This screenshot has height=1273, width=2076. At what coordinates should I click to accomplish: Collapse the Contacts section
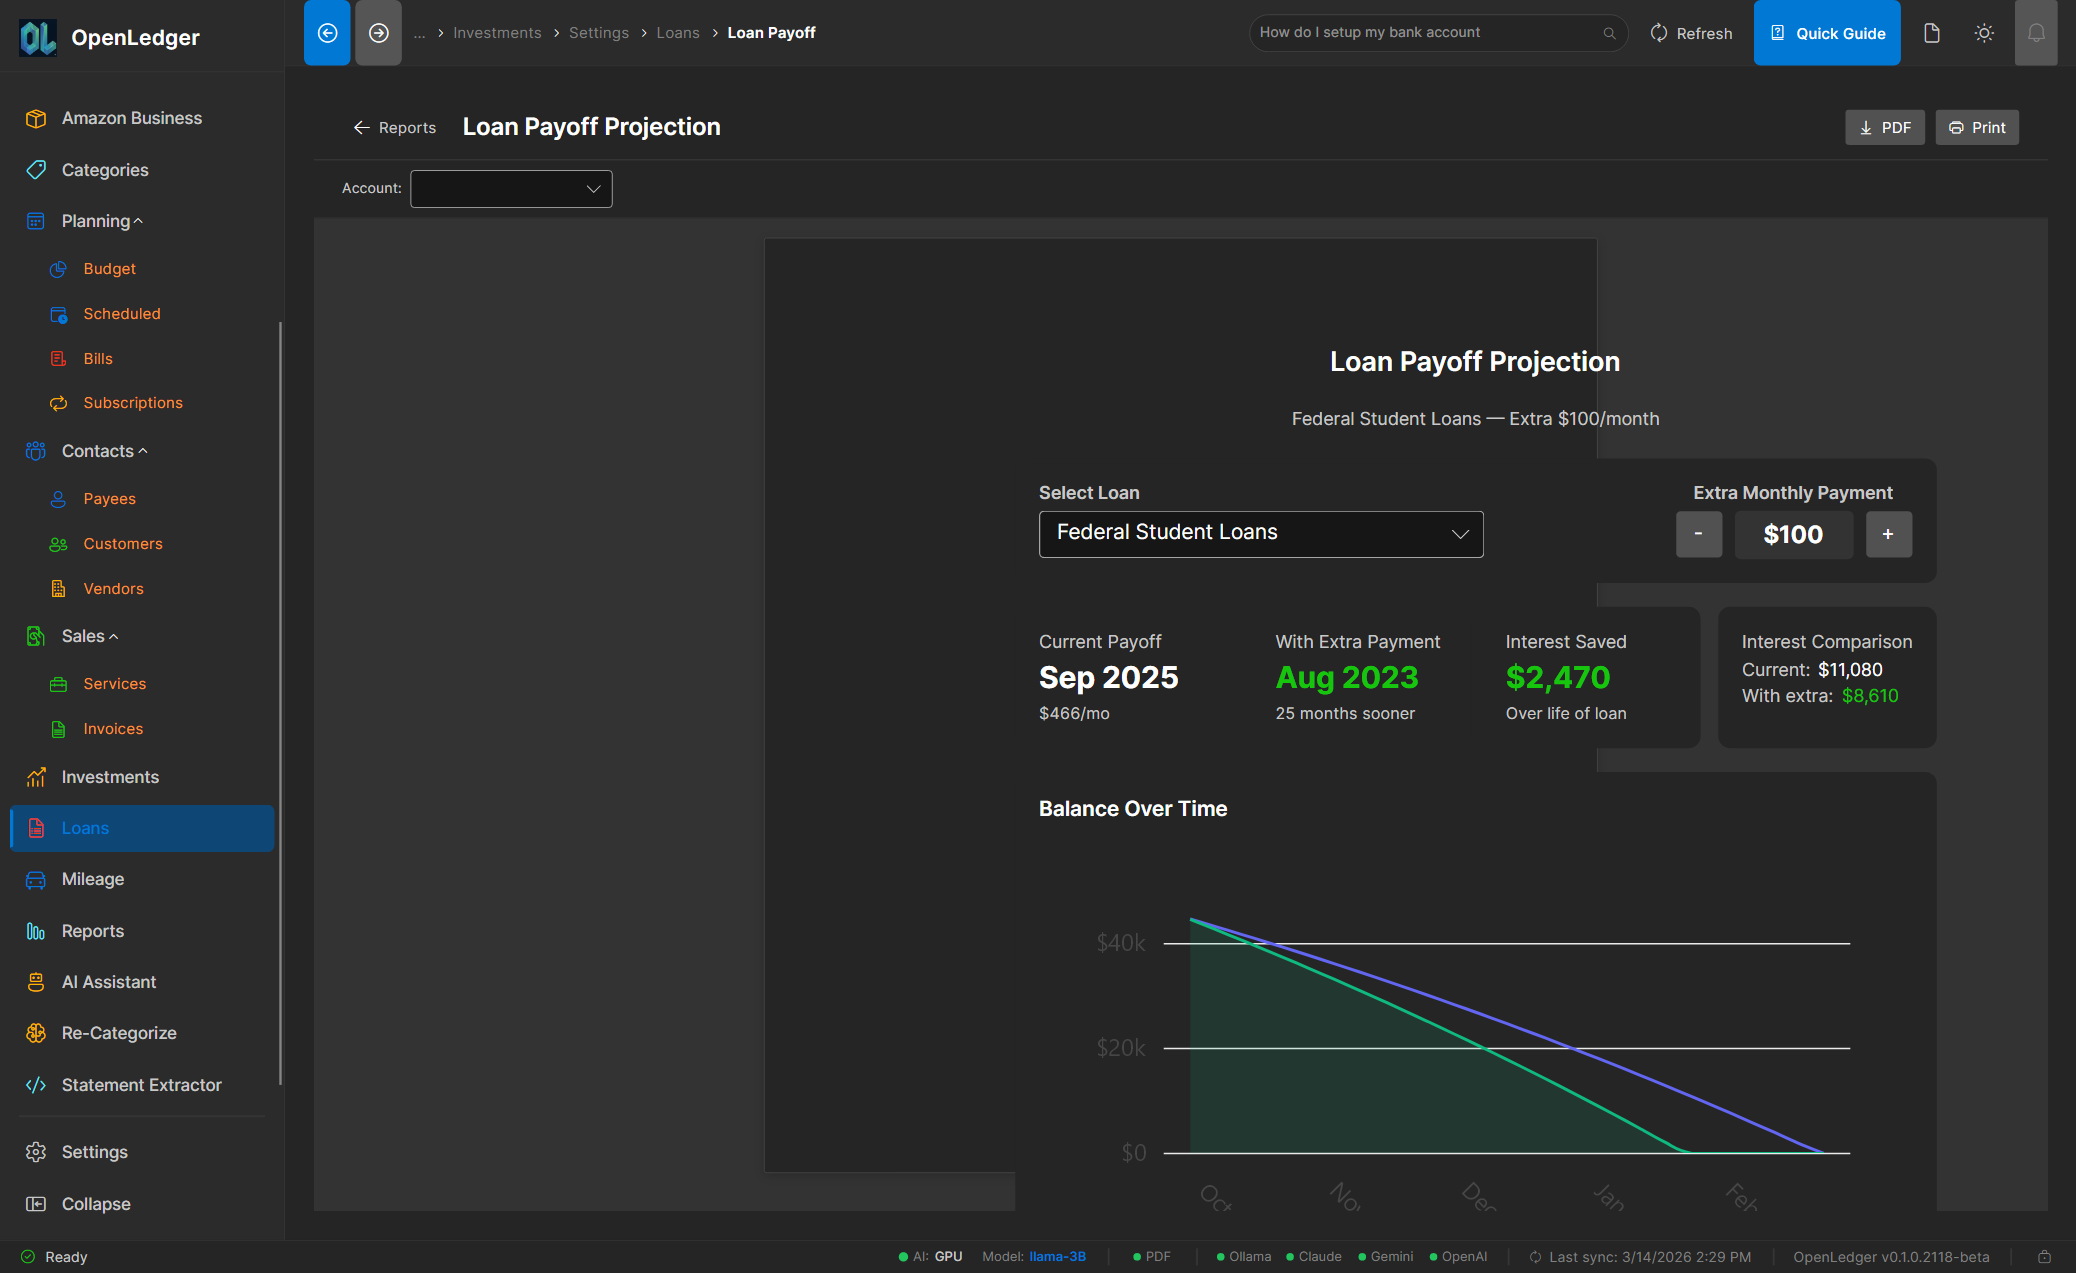click(141, 450)
